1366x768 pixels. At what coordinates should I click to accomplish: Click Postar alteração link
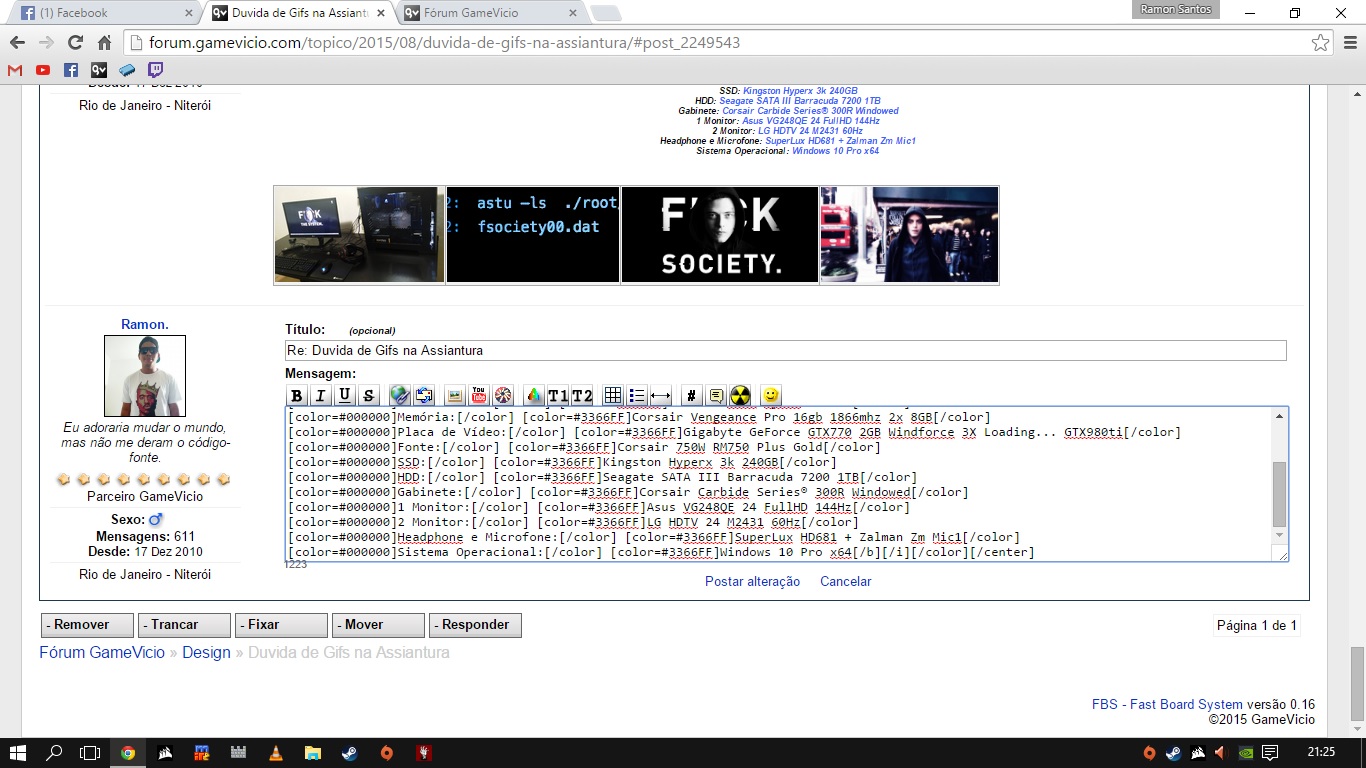[x=752, y=581]
